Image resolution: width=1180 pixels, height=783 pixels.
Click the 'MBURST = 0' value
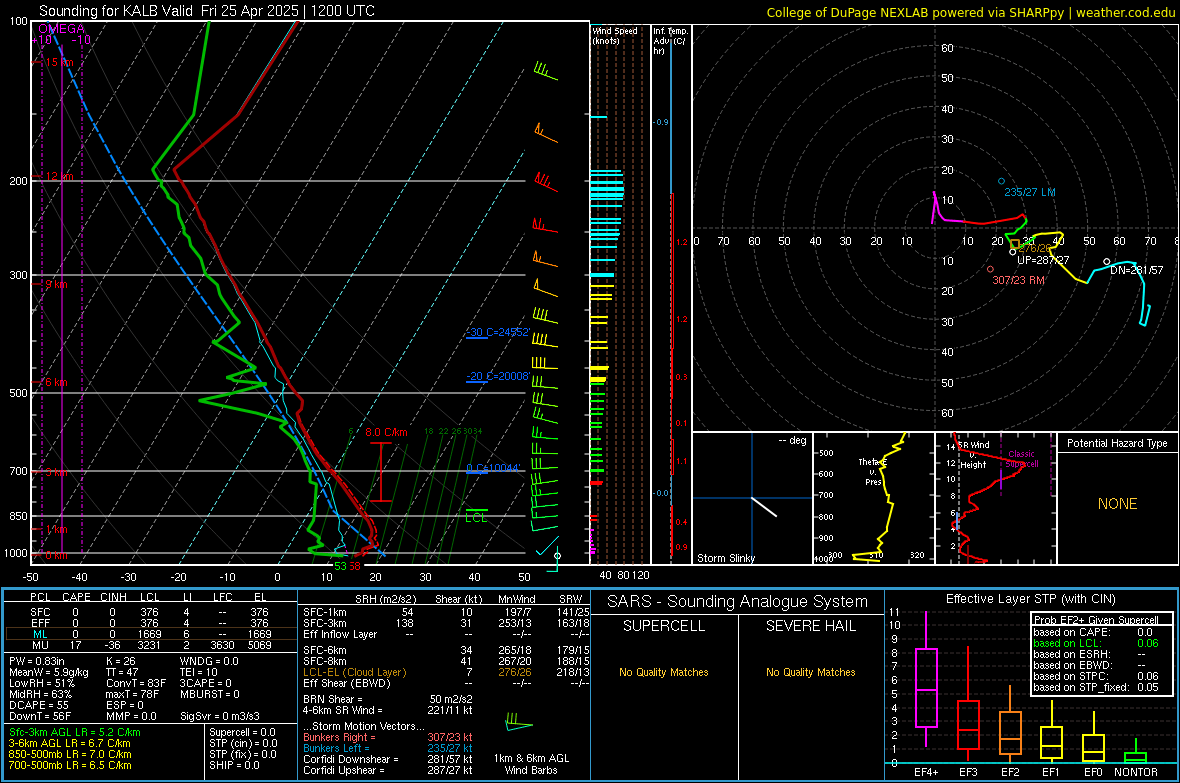click(210, 694)
